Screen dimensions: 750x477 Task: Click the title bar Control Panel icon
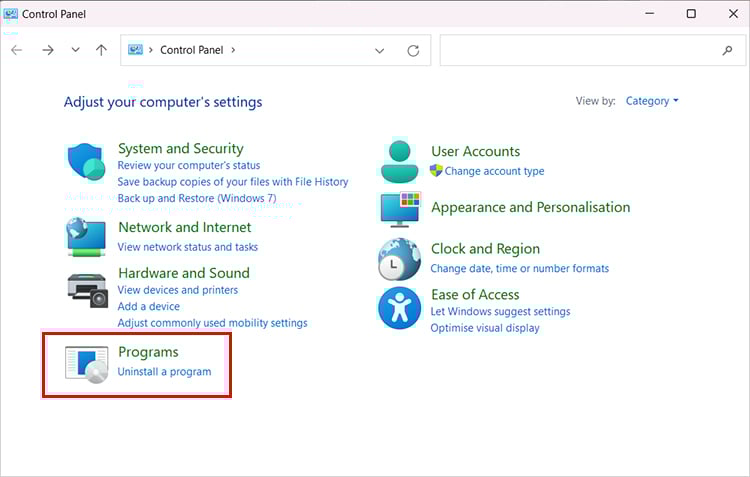coord(11,14)
